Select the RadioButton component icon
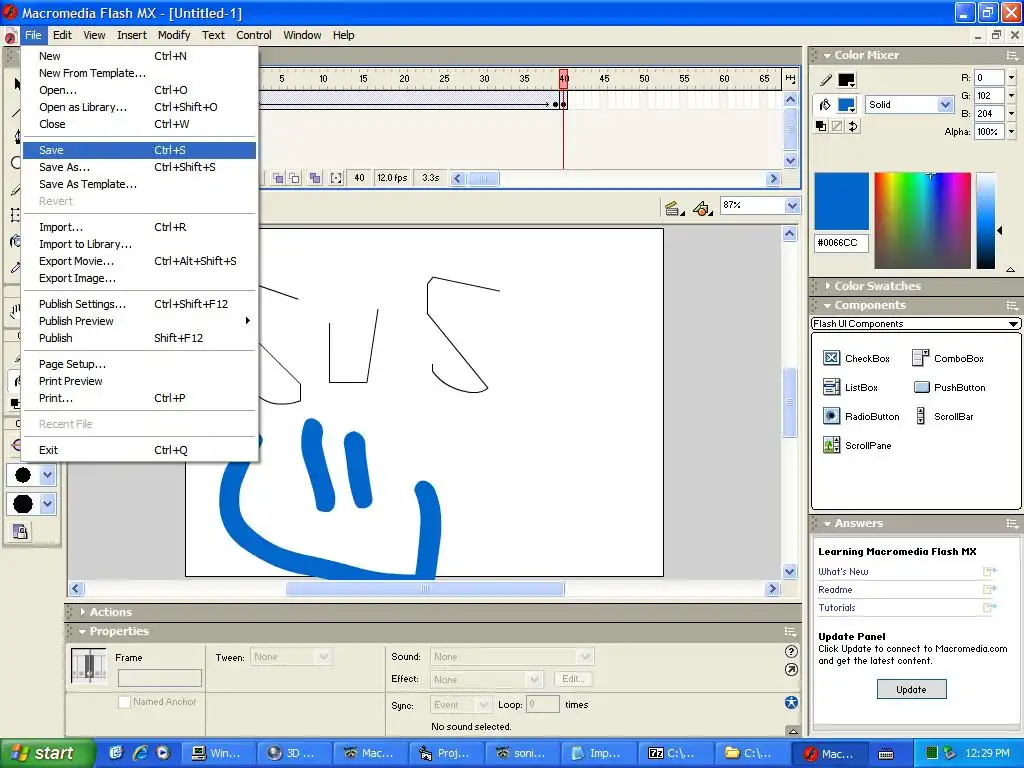The height and width of the screenshot is (768, 1024). click(831, 416)
